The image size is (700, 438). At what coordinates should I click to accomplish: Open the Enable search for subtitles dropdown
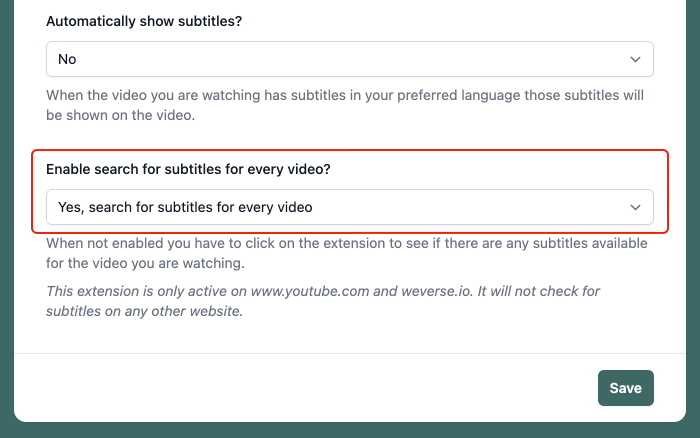click(x=350, y=207)
